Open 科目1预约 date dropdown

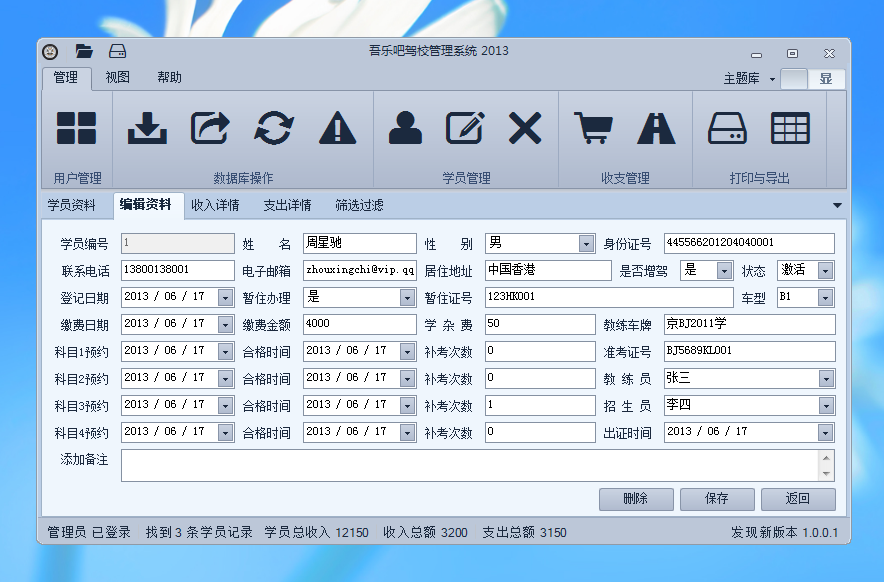pyautogui.click(x=226, y=352)
